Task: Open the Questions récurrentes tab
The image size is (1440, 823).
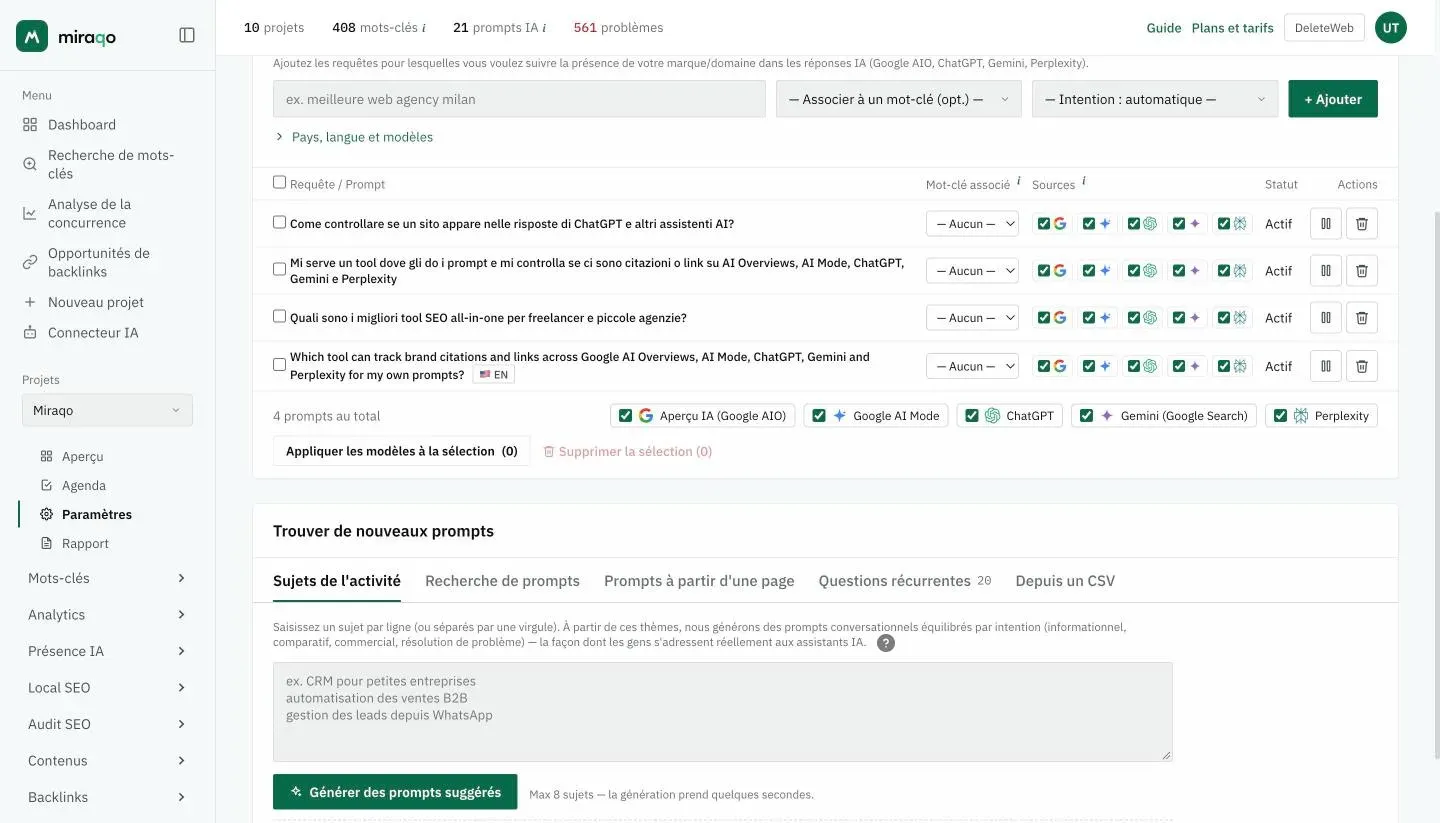Action: (905, 581)
